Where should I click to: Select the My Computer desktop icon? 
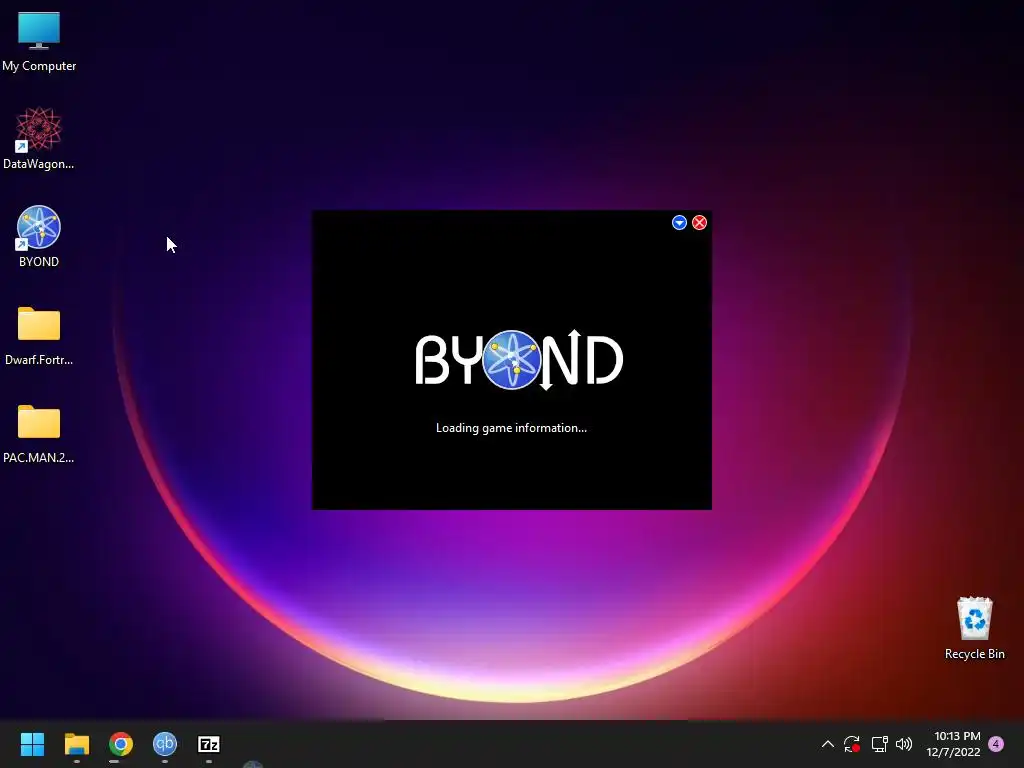[39, 40]
